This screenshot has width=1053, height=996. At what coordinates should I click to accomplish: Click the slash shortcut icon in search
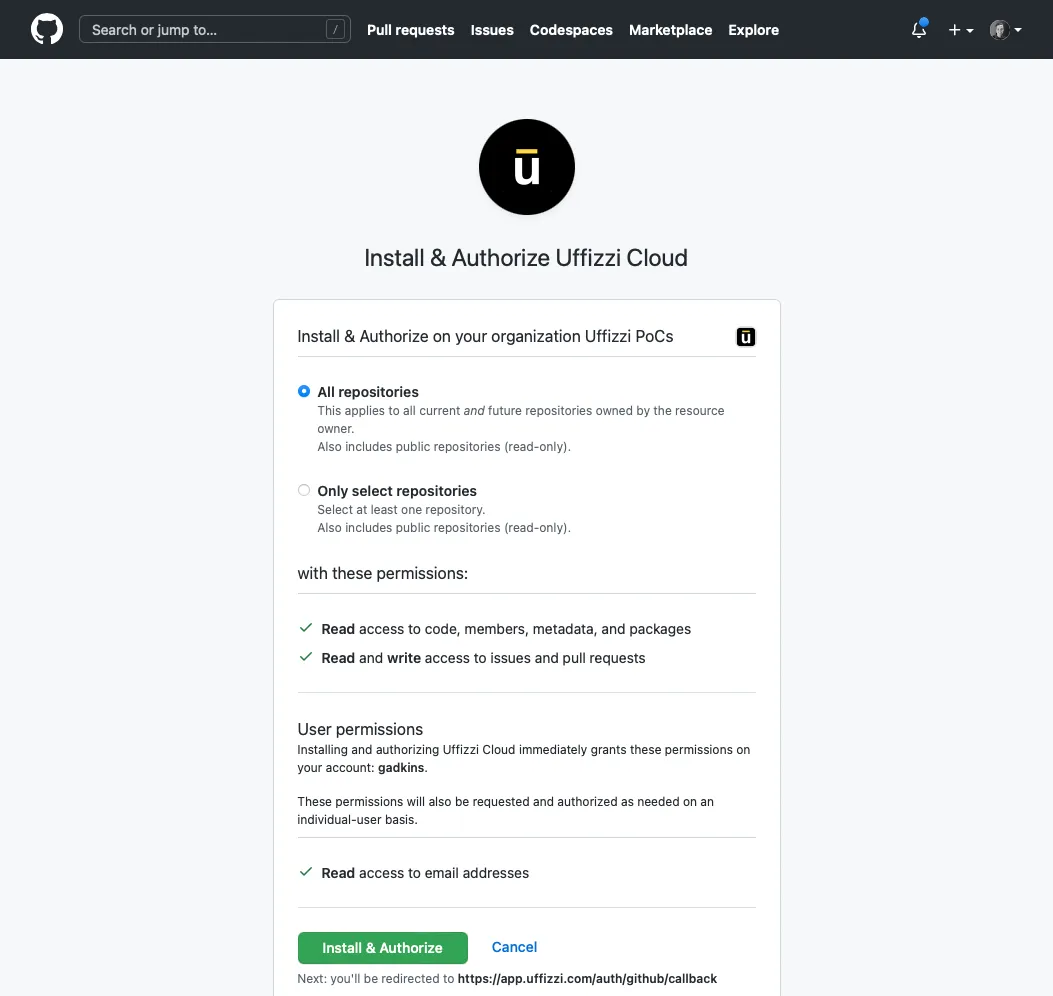pos(335,30)
